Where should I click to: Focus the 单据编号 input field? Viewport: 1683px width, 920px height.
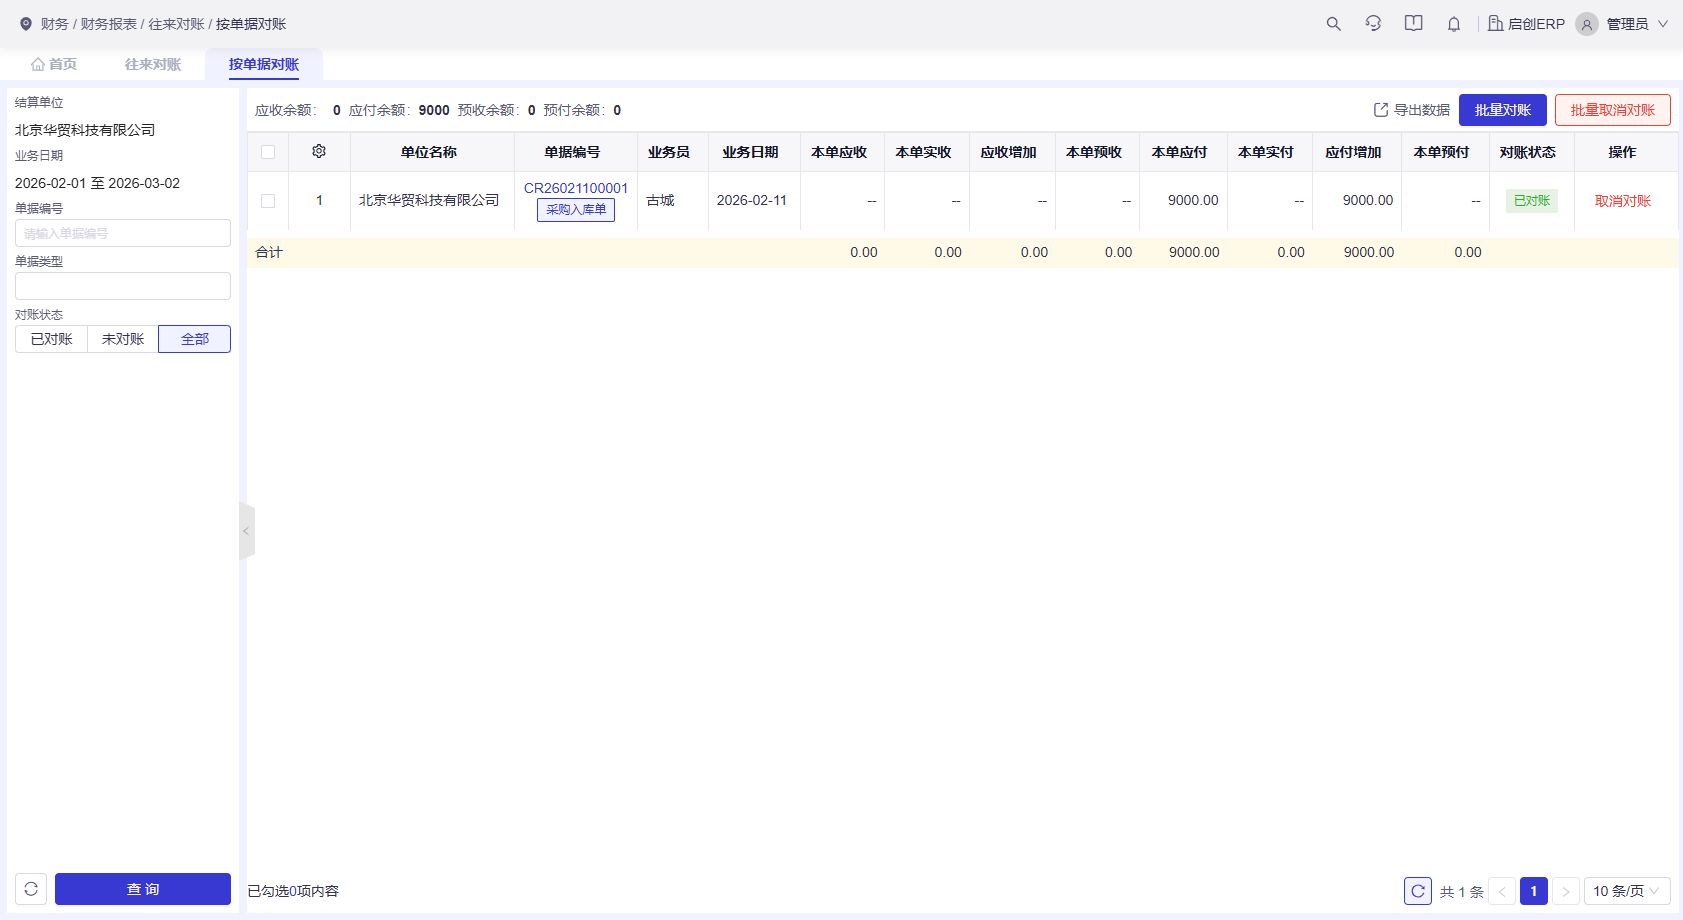(123, 233)
